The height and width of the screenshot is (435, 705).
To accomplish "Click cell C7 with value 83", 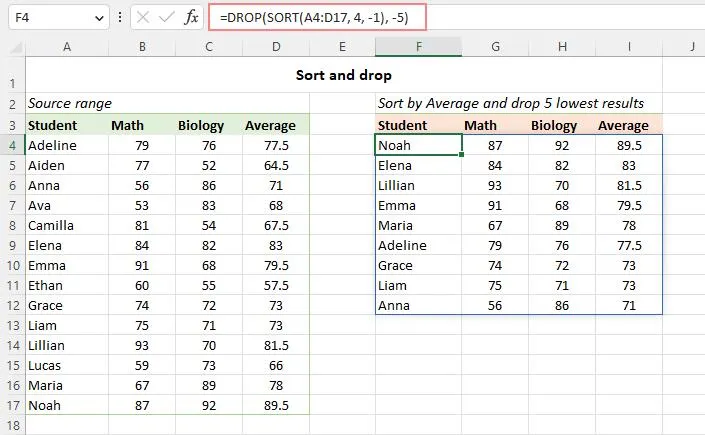I will (x=209, y=206).
